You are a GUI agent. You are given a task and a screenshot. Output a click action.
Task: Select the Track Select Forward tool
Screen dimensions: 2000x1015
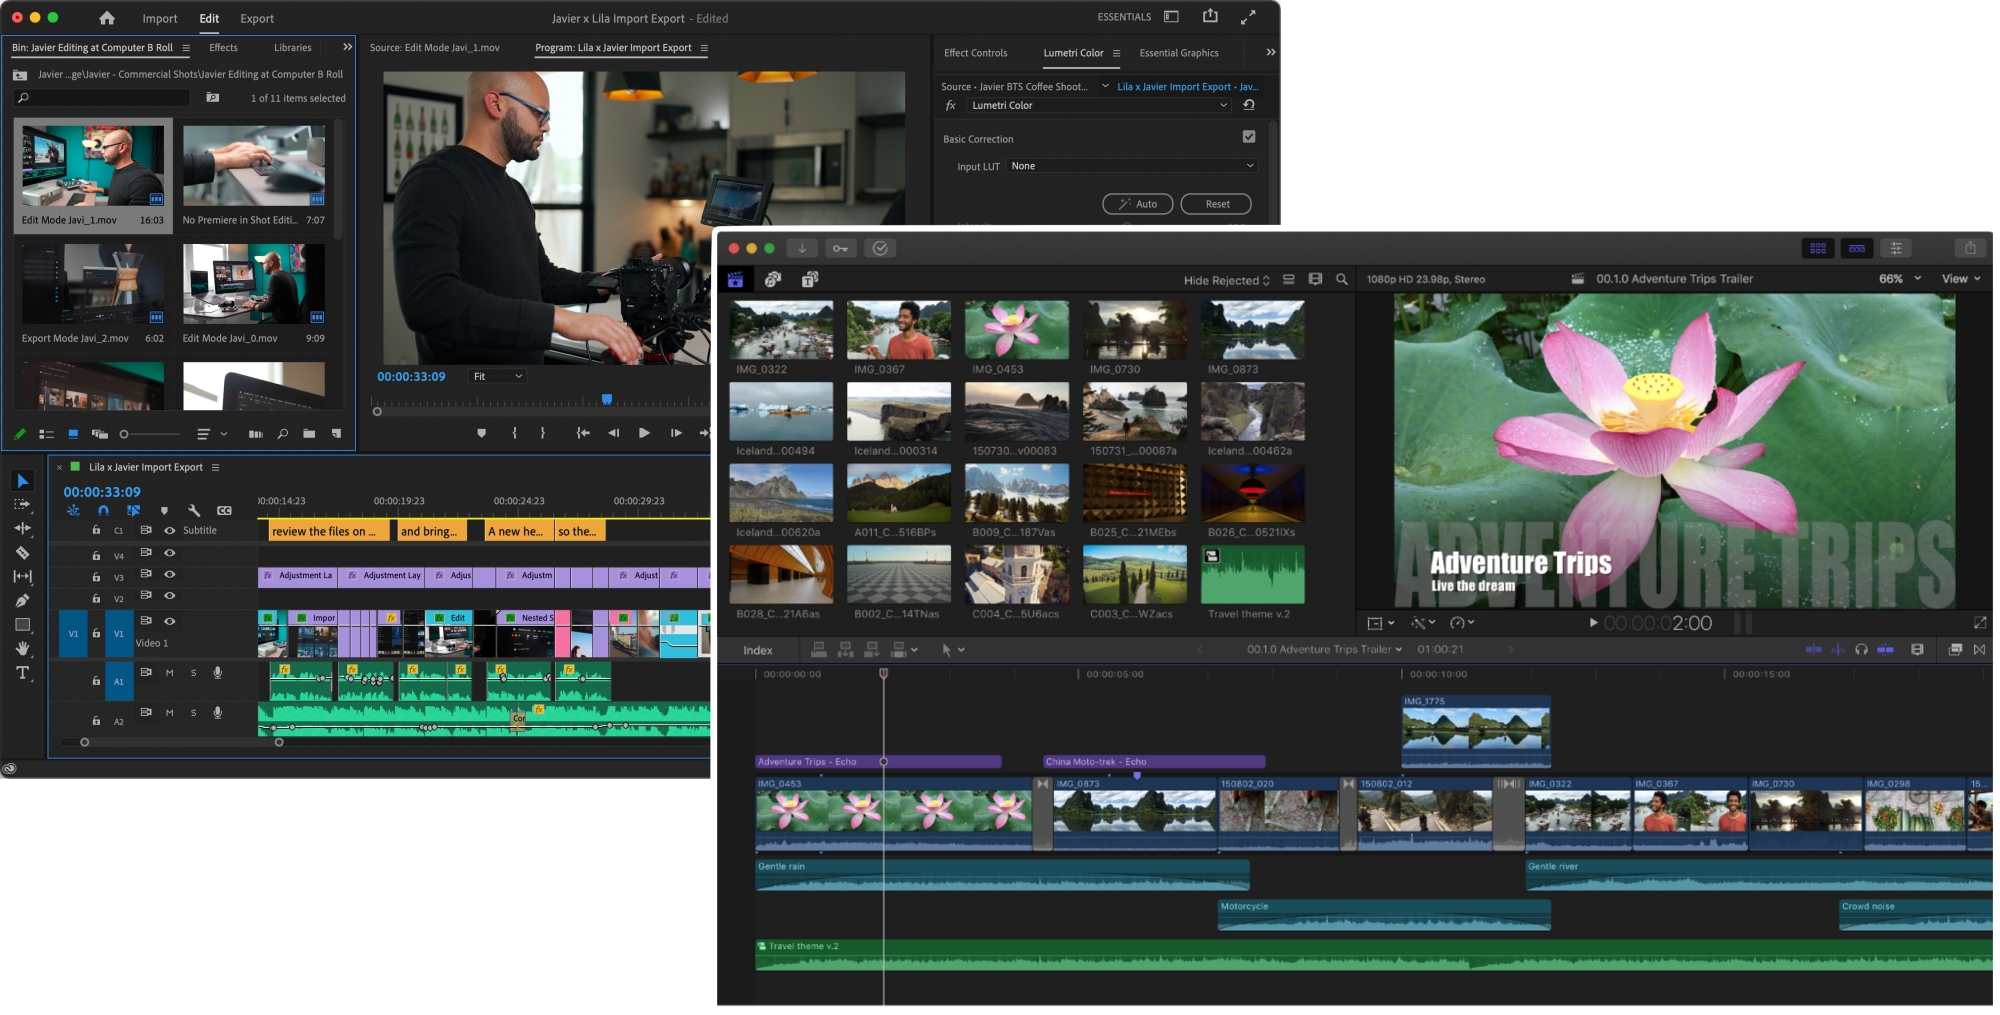[x=22, y=505]
